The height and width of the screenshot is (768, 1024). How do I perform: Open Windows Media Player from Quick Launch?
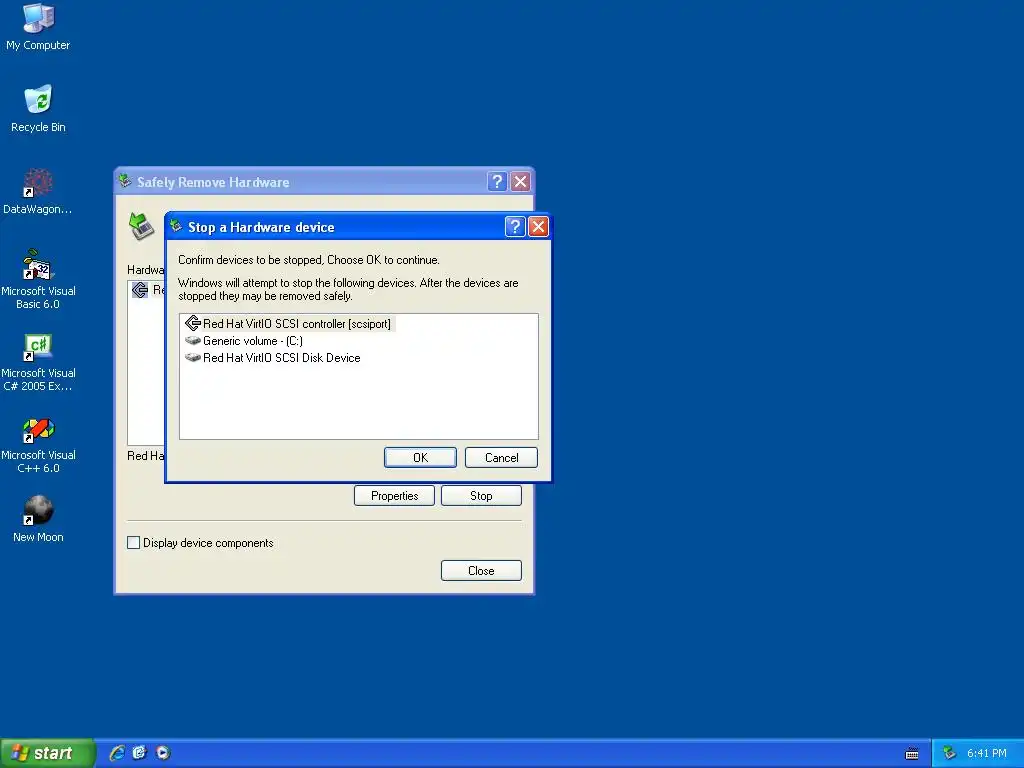tap(163, 753)
